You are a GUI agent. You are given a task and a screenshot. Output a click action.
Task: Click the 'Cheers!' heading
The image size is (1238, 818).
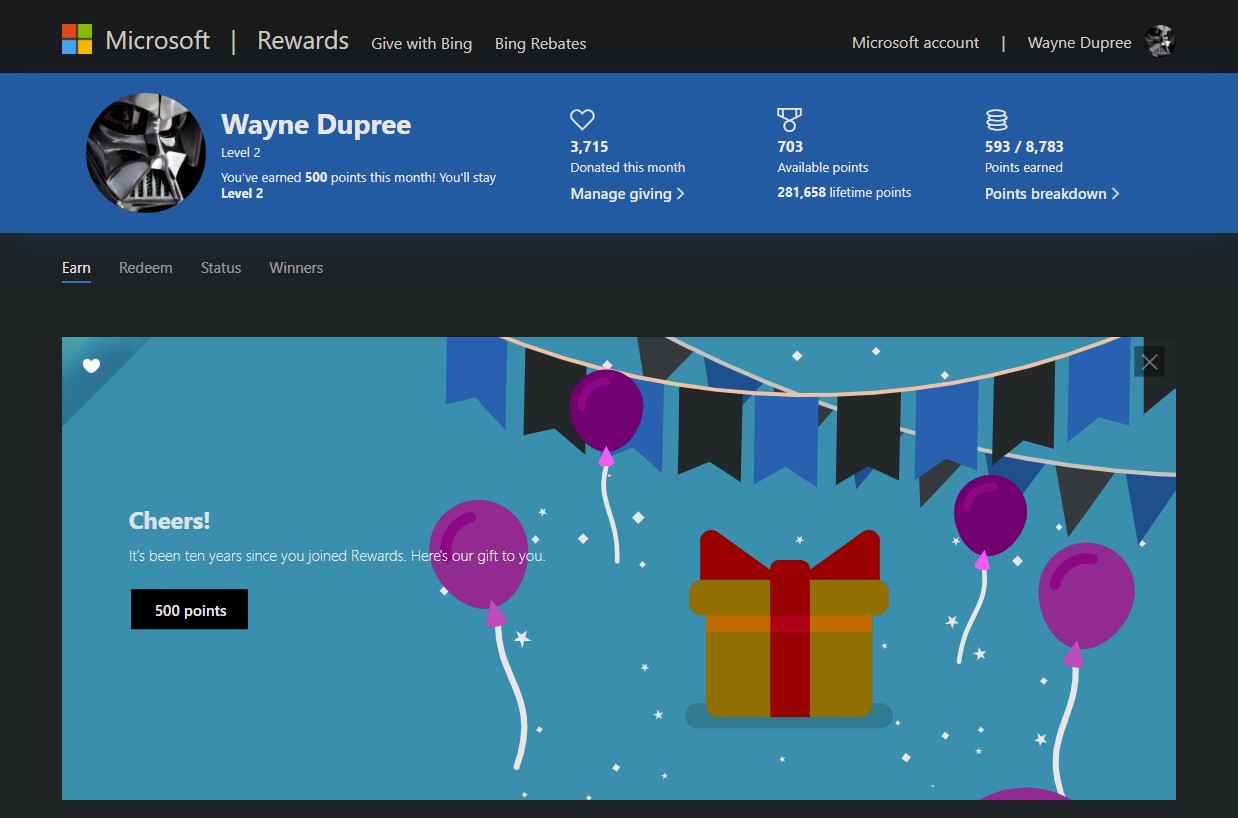[x=170, y=521]
